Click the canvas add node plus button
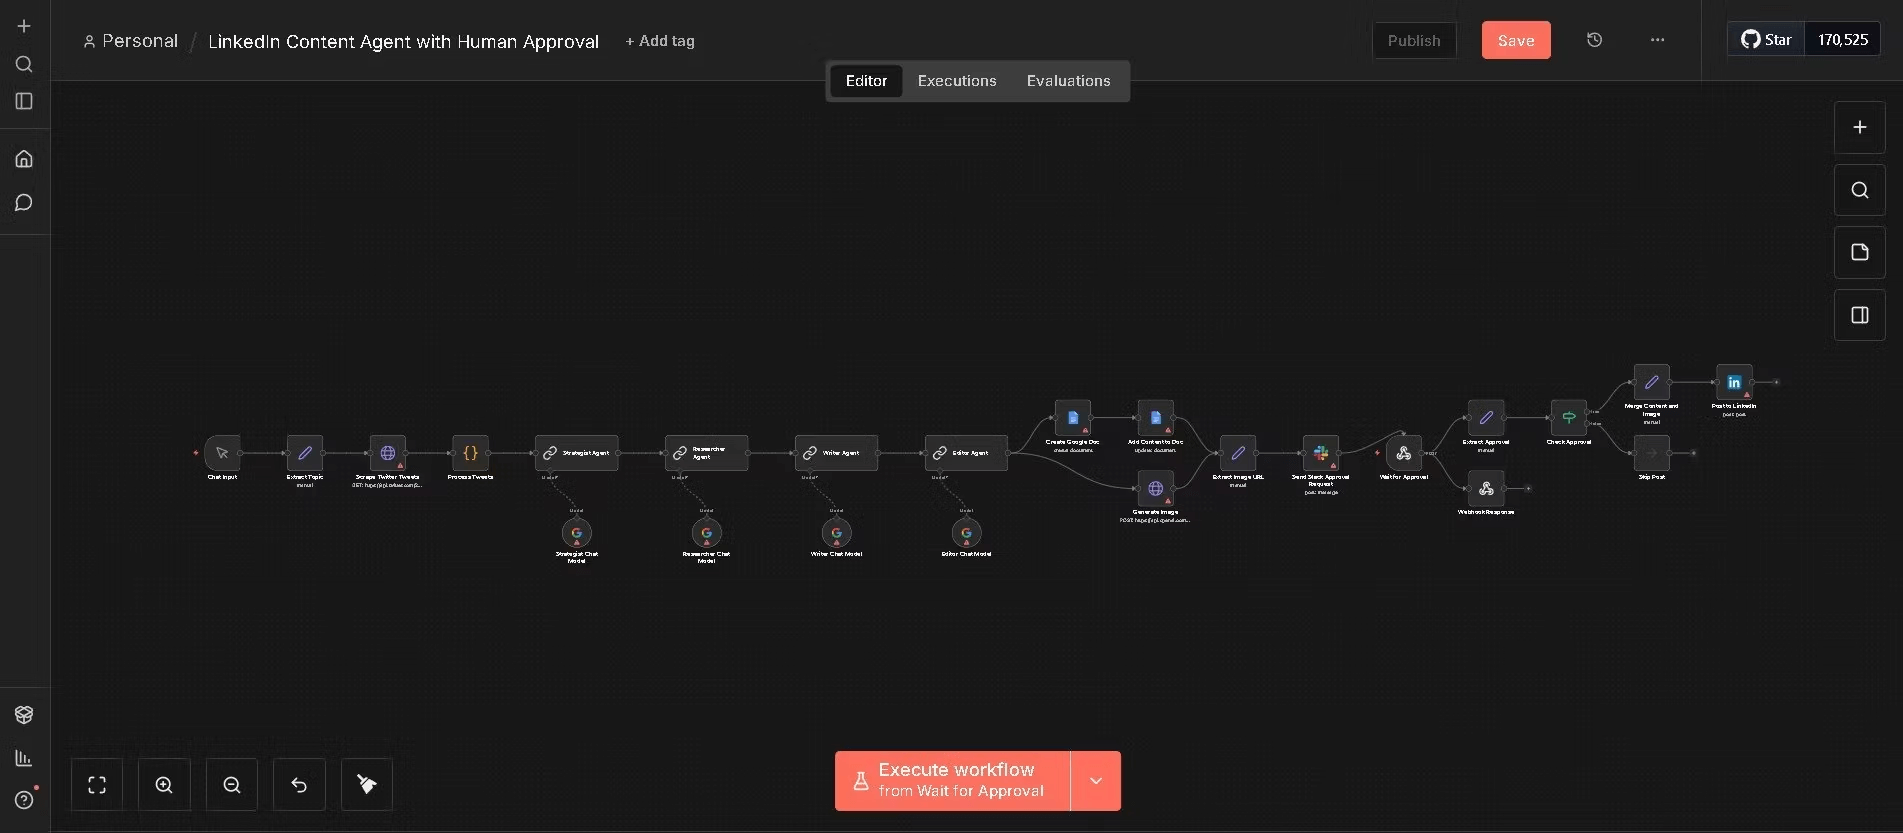Screen dimensions: 1903x833 1860,127
